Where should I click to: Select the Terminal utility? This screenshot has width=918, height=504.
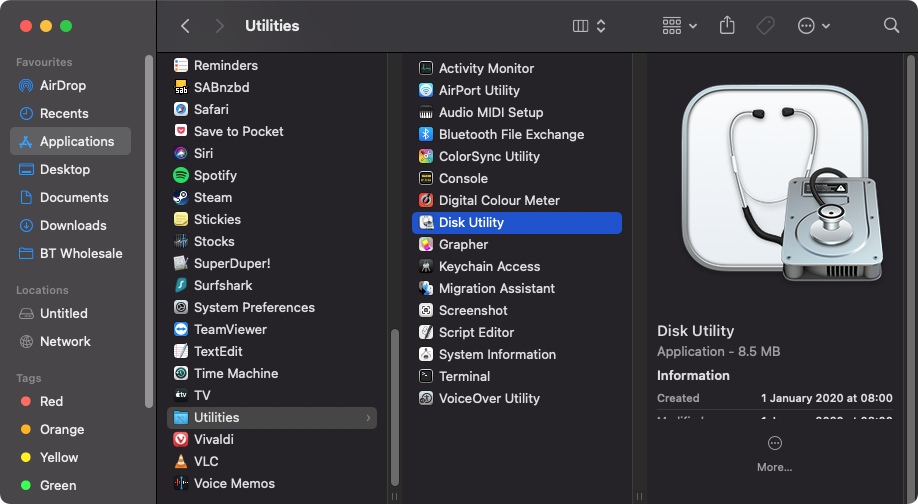[517, 376]
